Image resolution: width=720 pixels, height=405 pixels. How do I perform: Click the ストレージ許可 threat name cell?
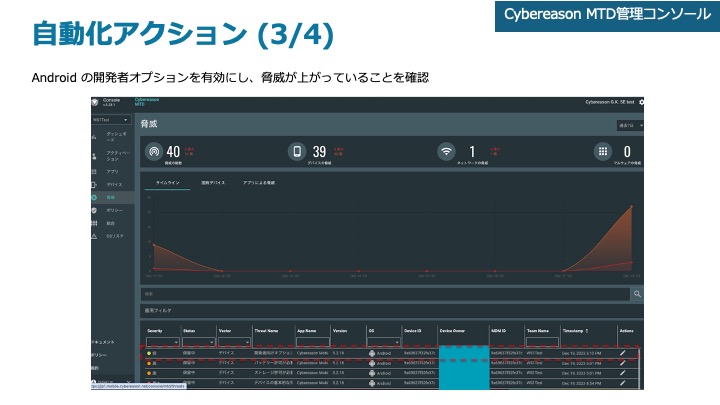[273, 373]
